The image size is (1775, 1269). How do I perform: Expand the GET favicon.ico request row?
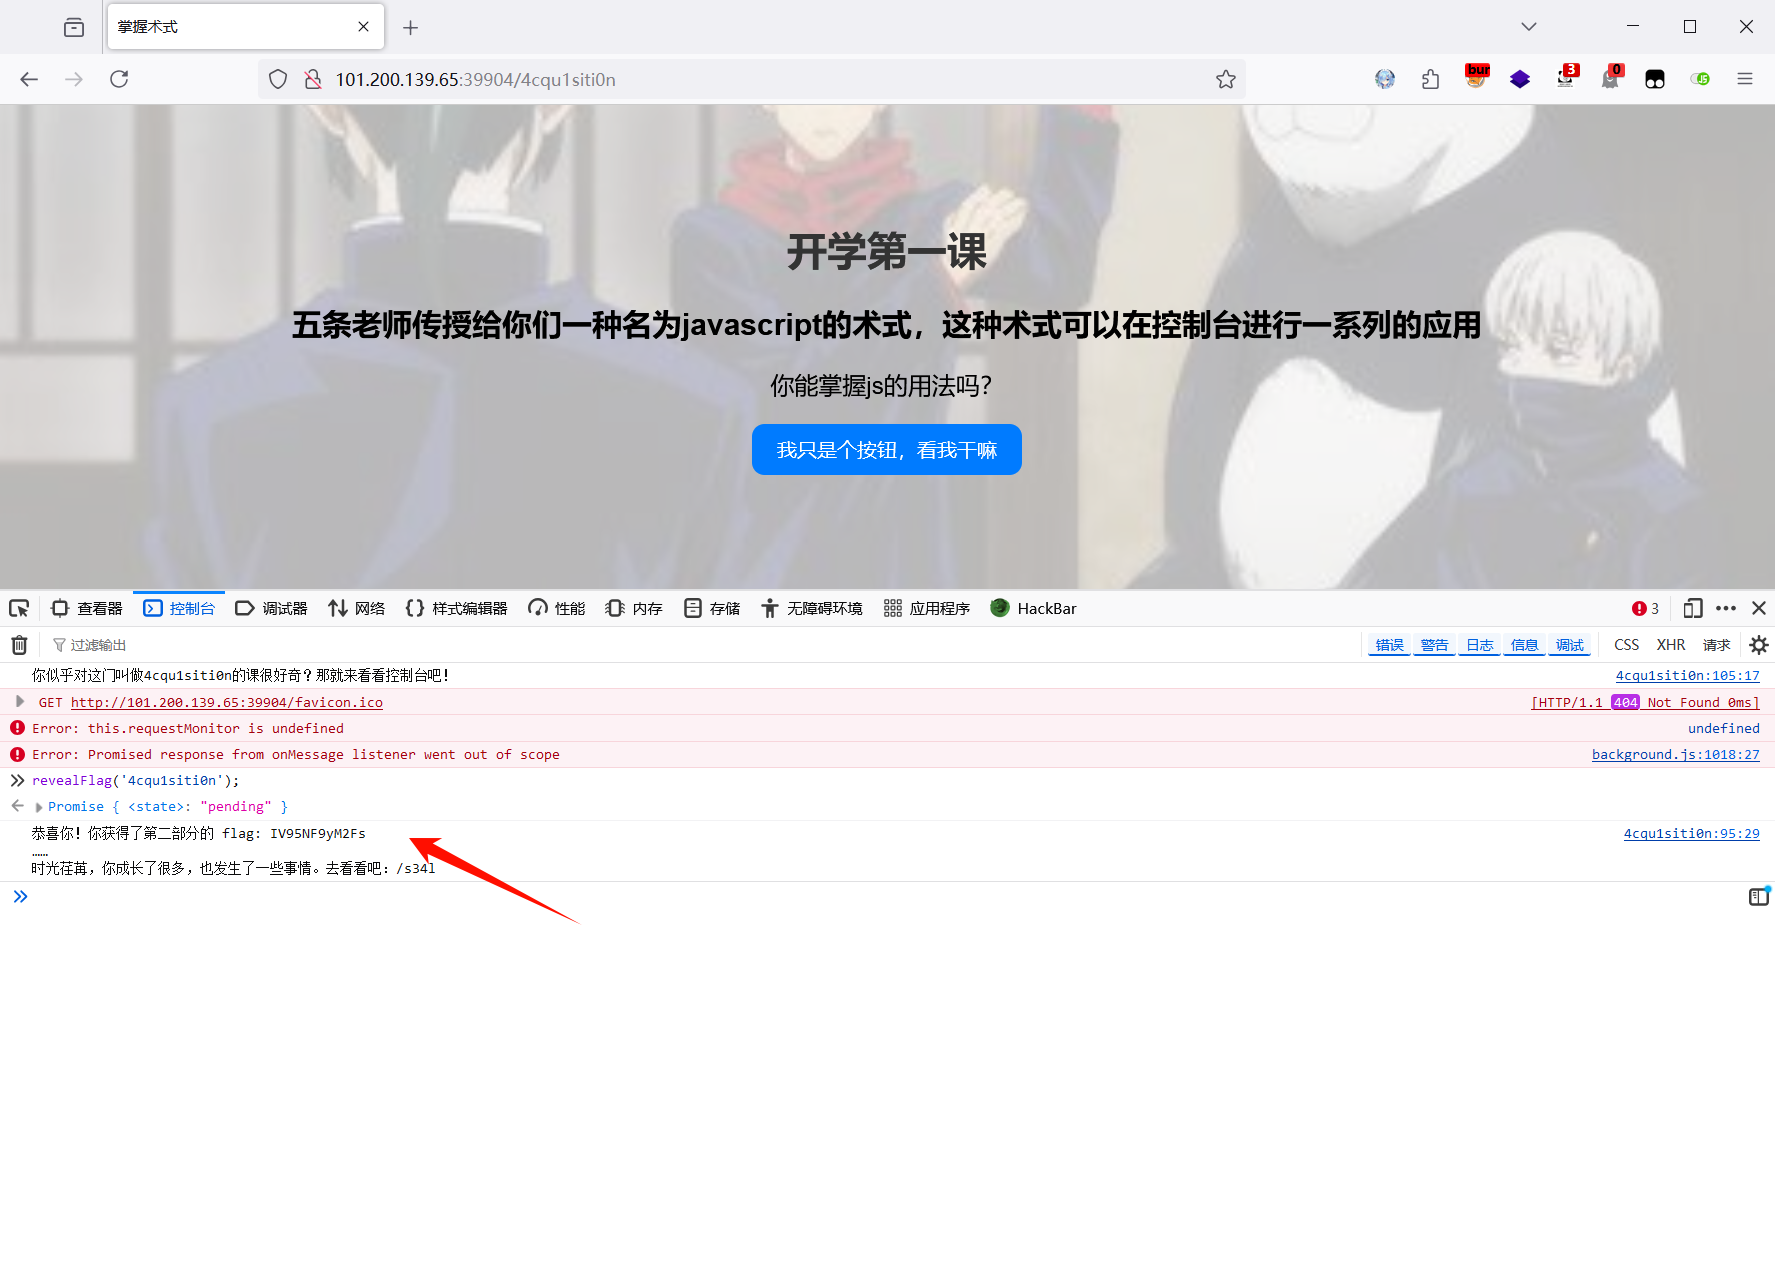point(19,702)
